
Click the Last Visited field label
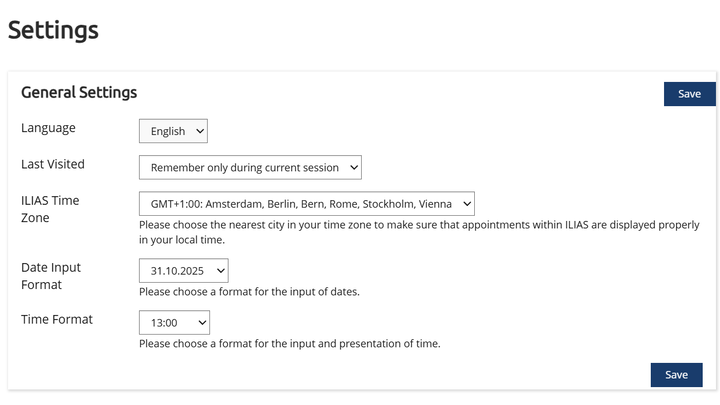click(x=53, y=164)
